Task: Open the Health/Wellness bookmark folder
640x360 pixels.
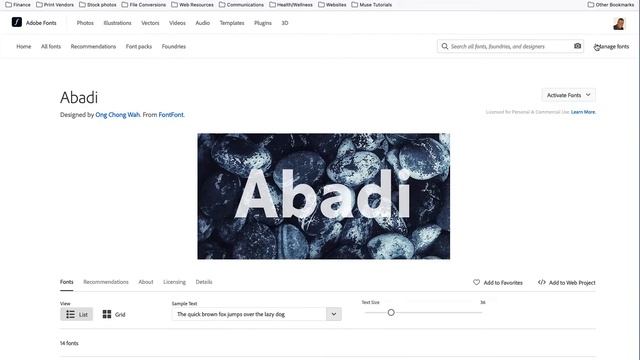Action: point(291,5)
